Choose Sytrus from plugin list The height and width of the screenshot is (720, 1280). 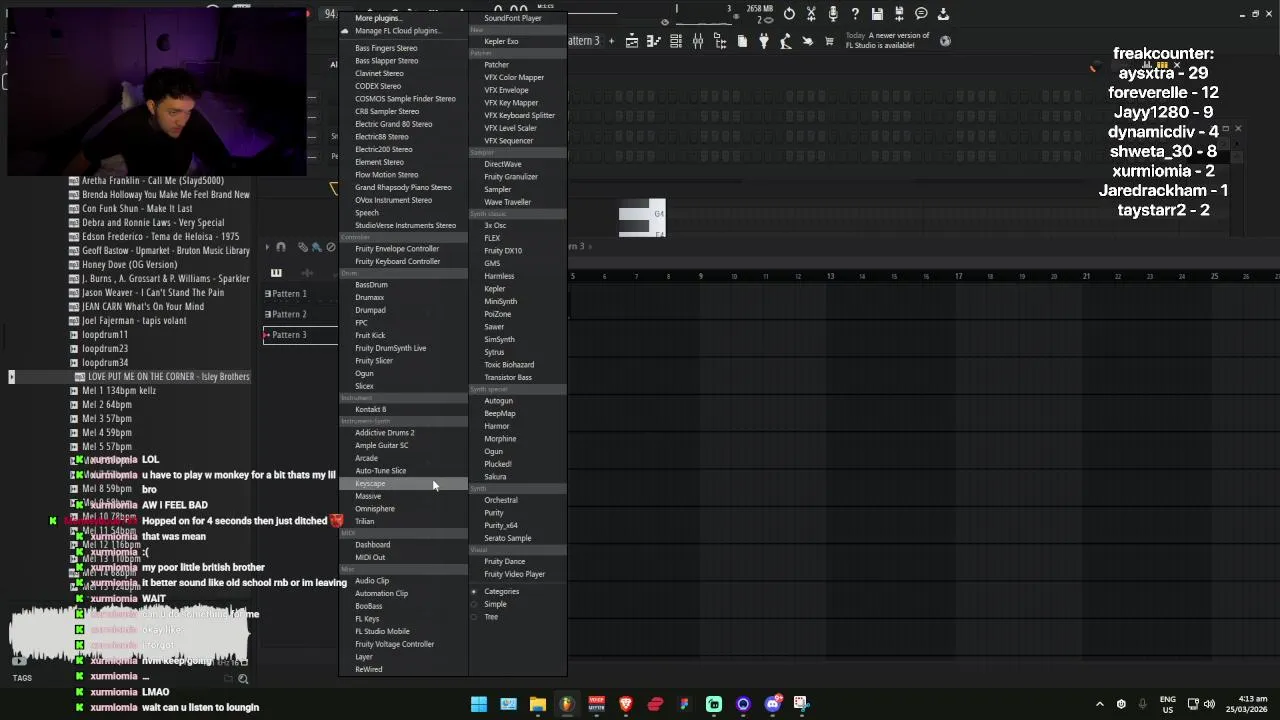click(494, 352)
